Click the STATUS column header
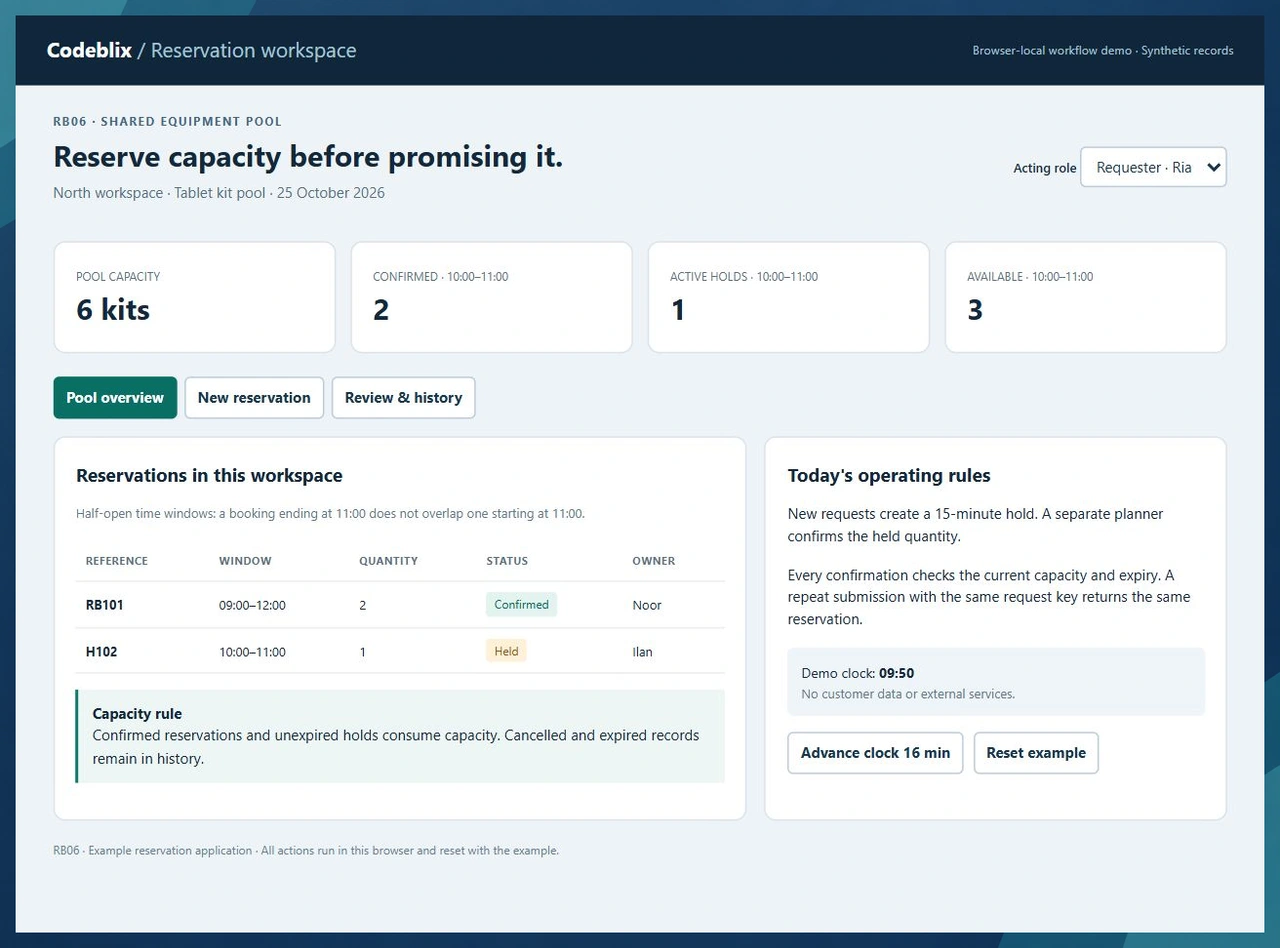 (507, 561)
